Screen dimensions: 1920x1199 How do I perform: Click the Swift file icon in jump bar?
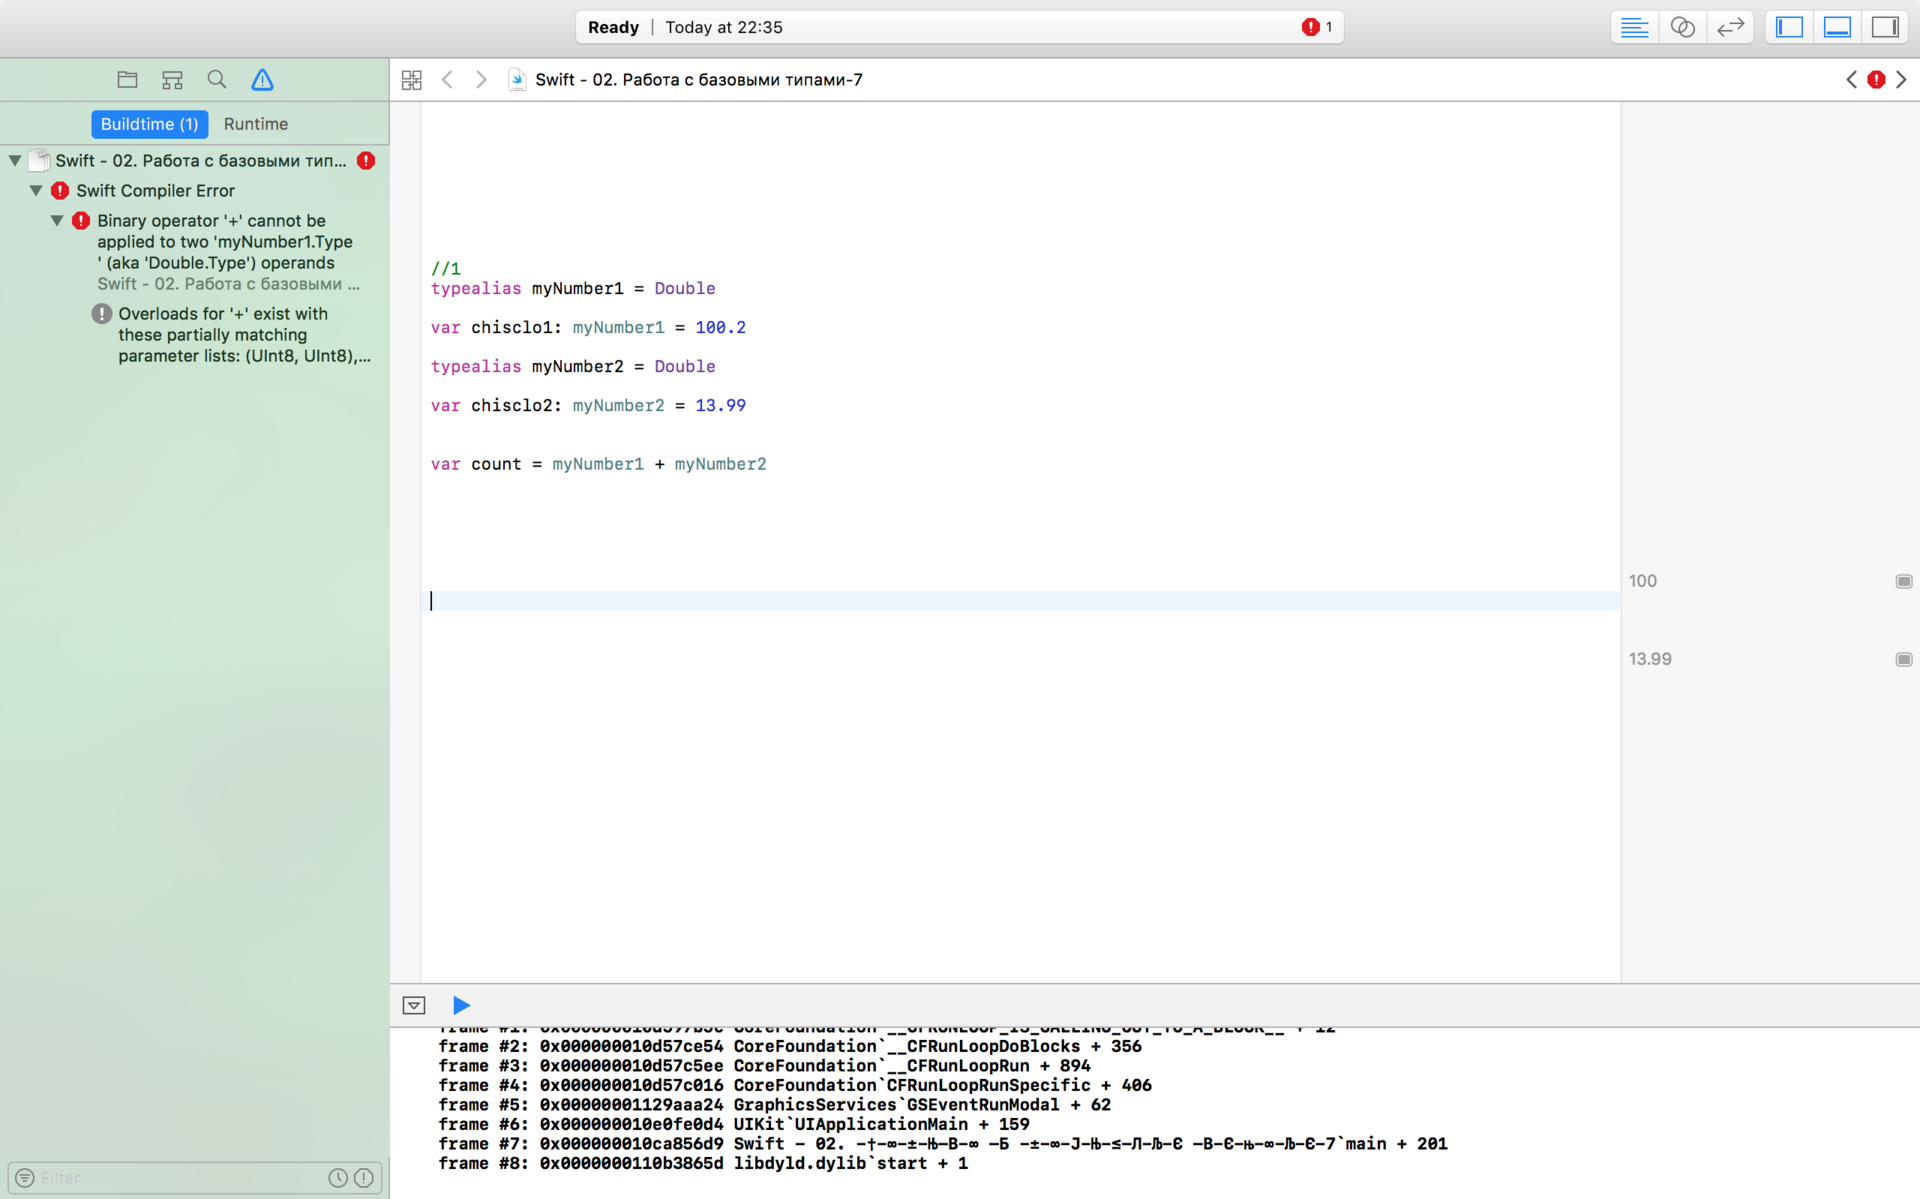click(517, 80)
